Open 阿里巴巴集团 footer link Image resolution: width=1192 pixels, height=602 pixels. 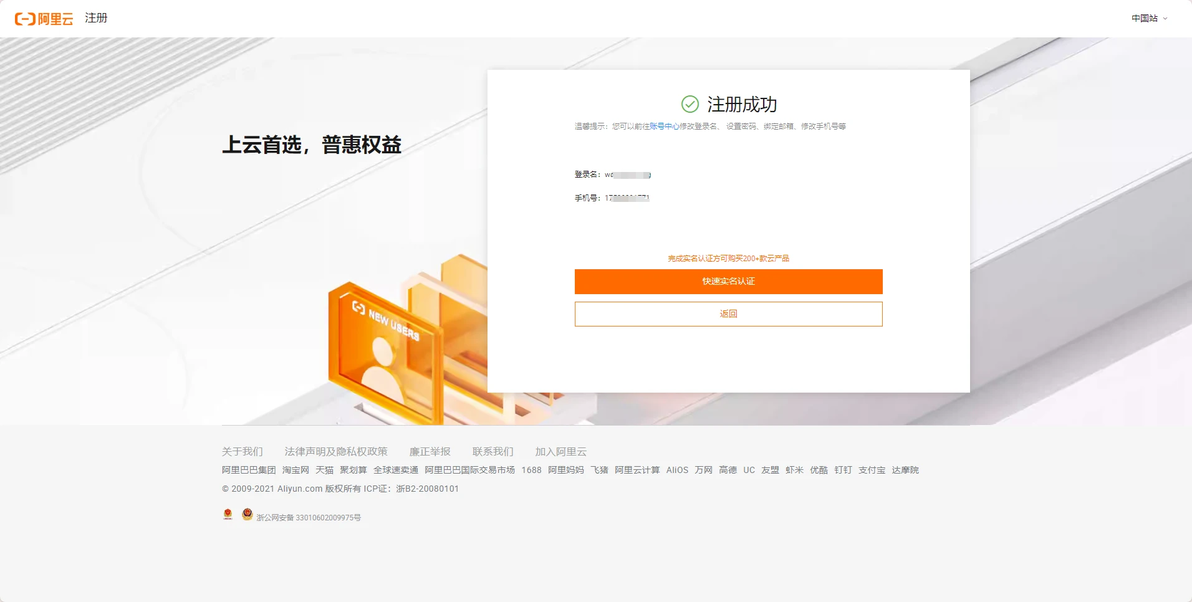pyautogui.click(x=249, y=471)
